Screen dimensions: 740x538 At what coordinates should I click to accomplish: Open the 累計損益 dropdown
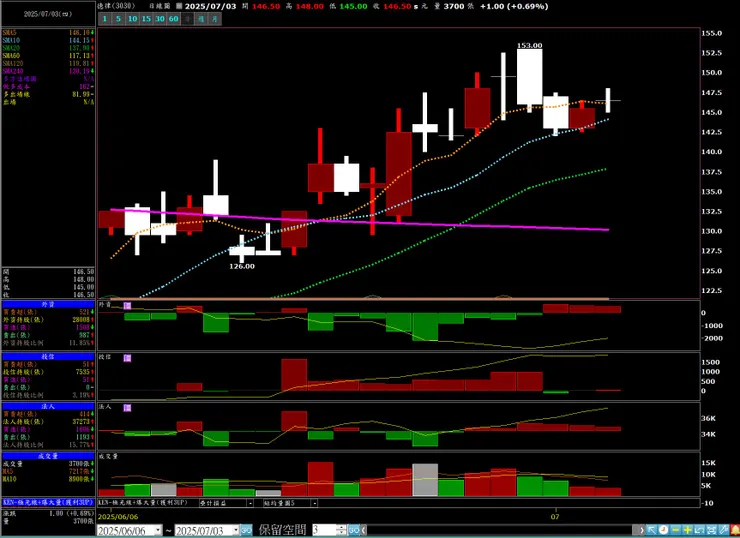(251, 503)
